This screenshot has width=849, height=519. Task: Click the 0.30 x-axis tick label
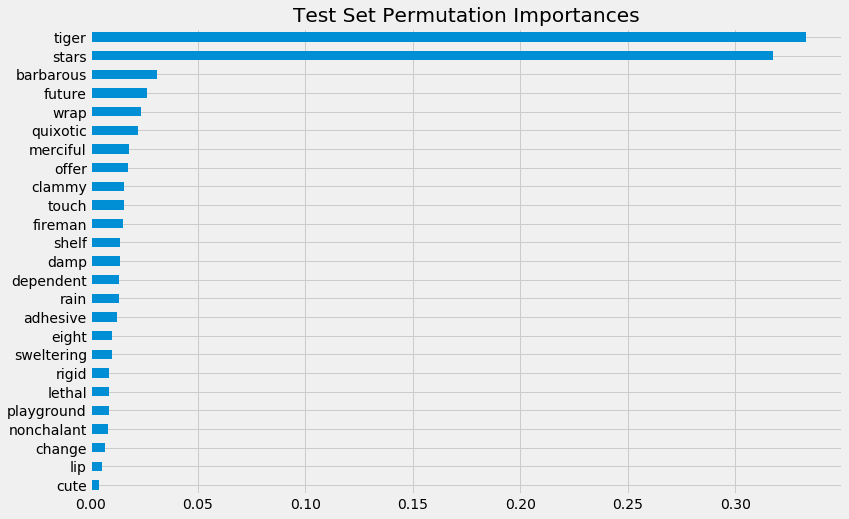click(x=735, y=504)
